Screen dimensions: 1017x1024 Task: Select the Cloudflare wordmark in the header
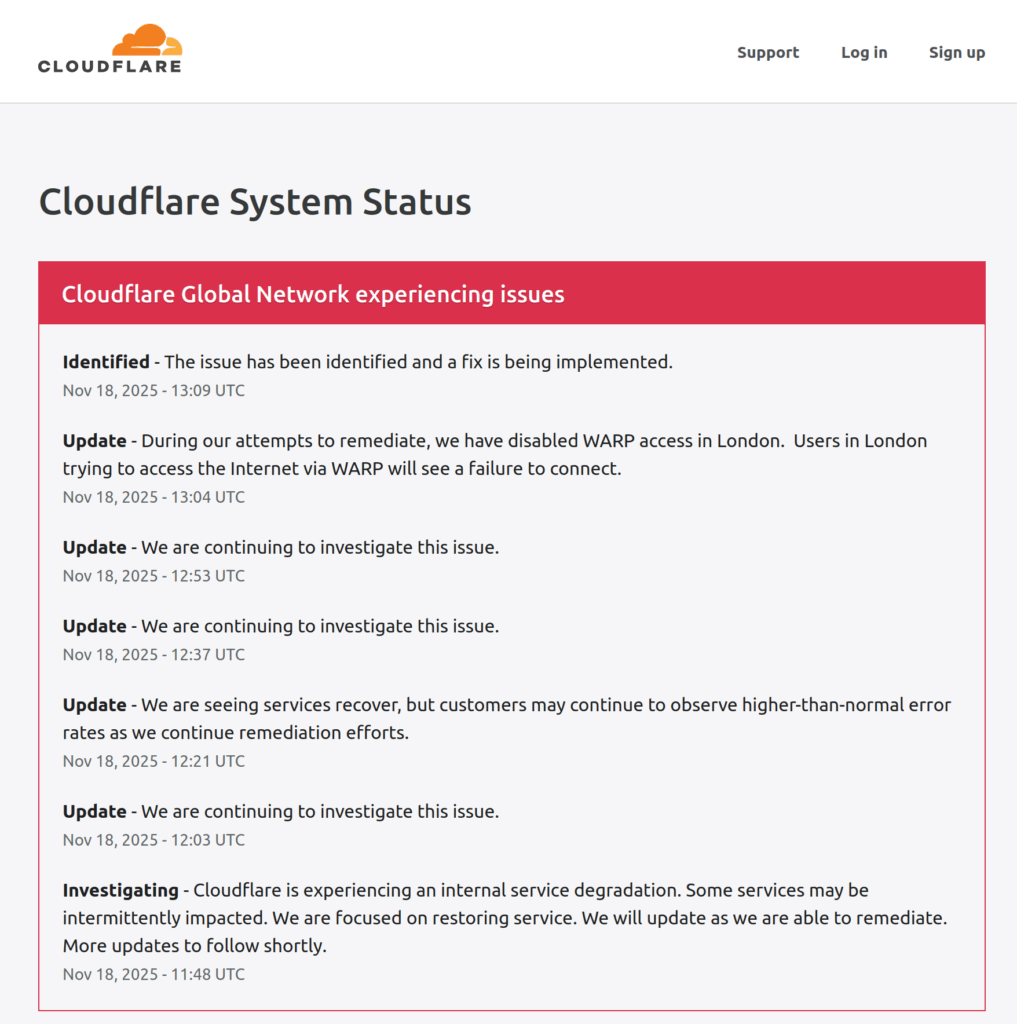coord(108,67)
